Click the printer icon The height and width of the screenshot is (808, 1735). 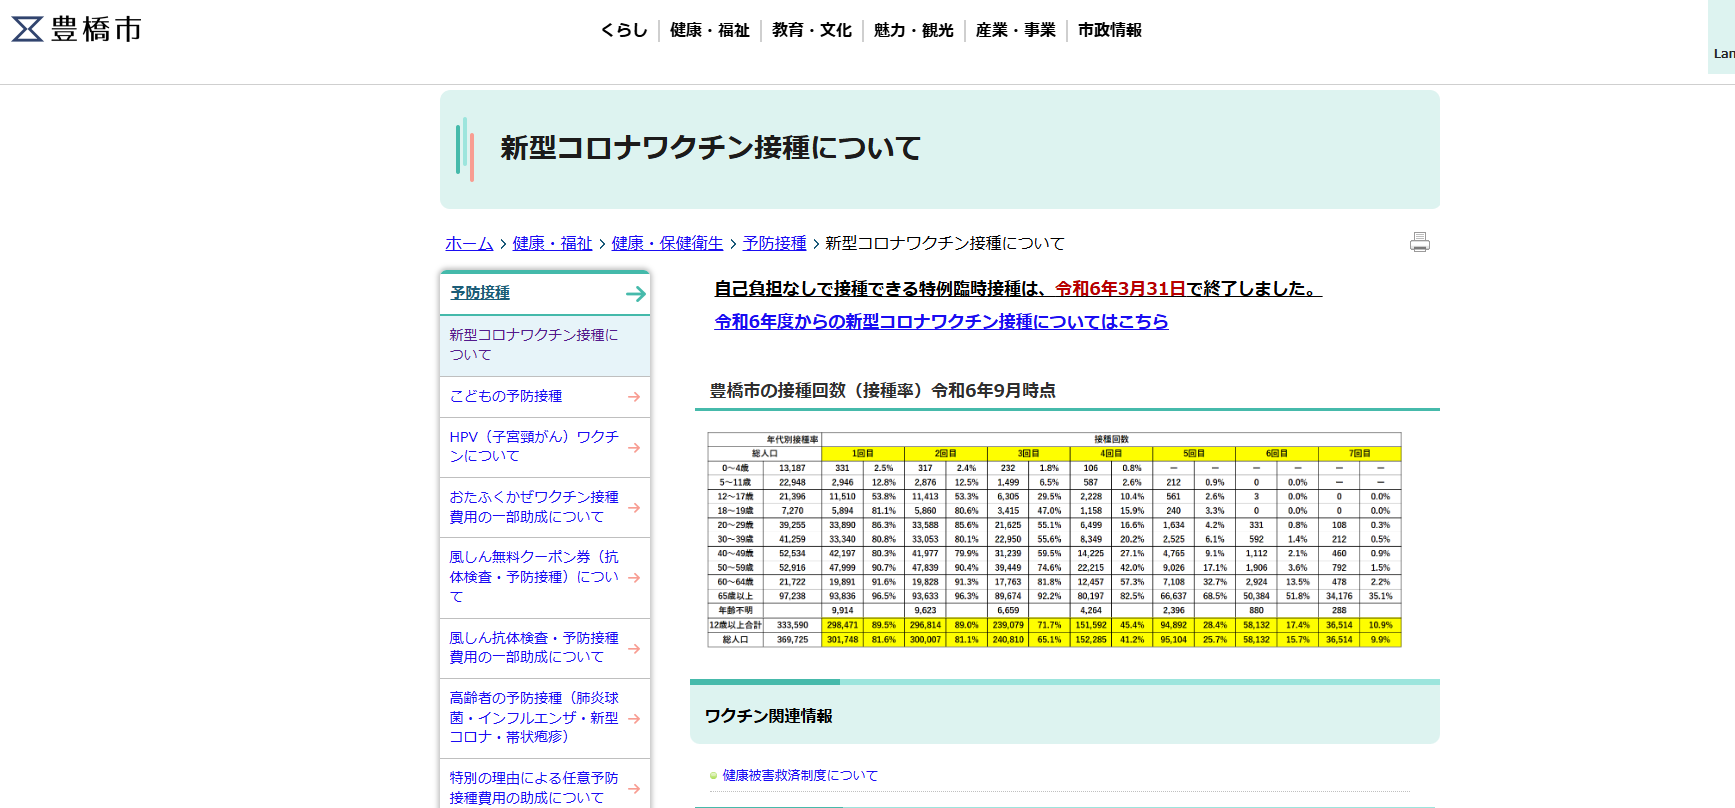pyautogui.click(x=1419, y=243)
